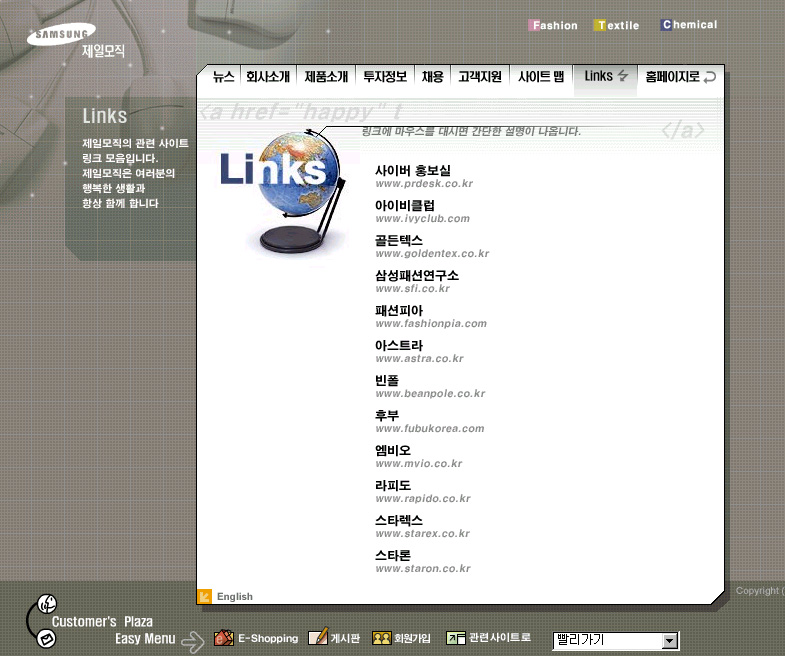Open the 회원가입 link
The width and height of the screenshot is (785, 656).
(413, 638)
